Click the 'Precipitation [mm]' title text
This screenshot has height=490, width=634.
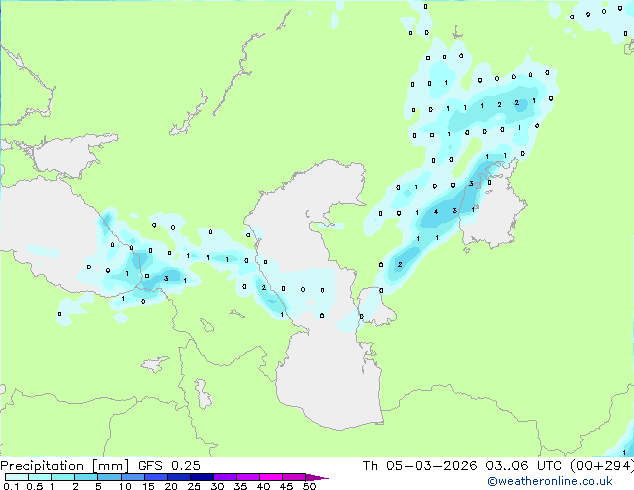point(65,466)
